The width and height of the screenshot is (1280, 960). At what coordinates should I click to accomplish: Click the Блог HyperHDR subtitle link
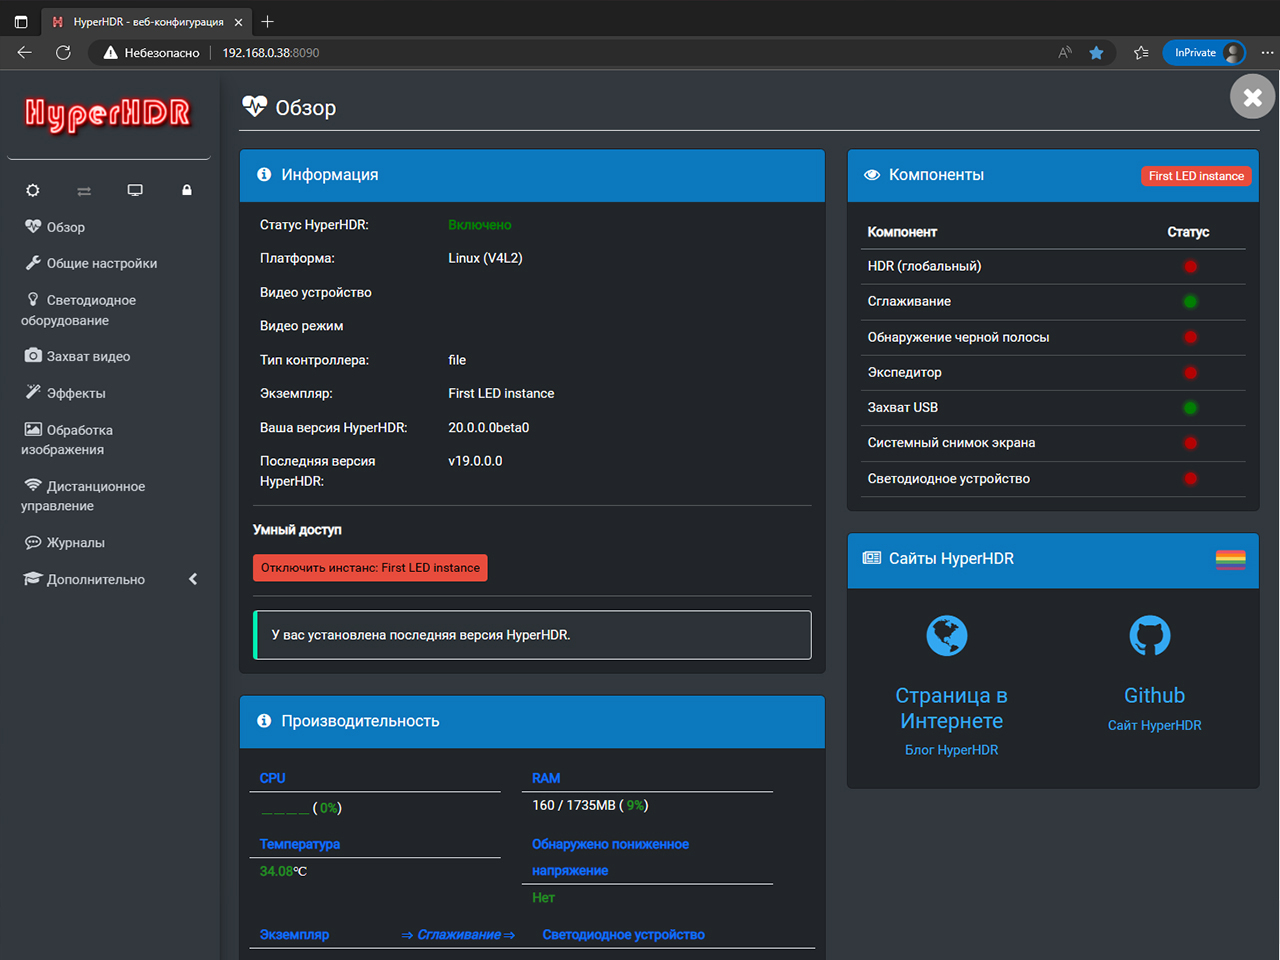951,750
